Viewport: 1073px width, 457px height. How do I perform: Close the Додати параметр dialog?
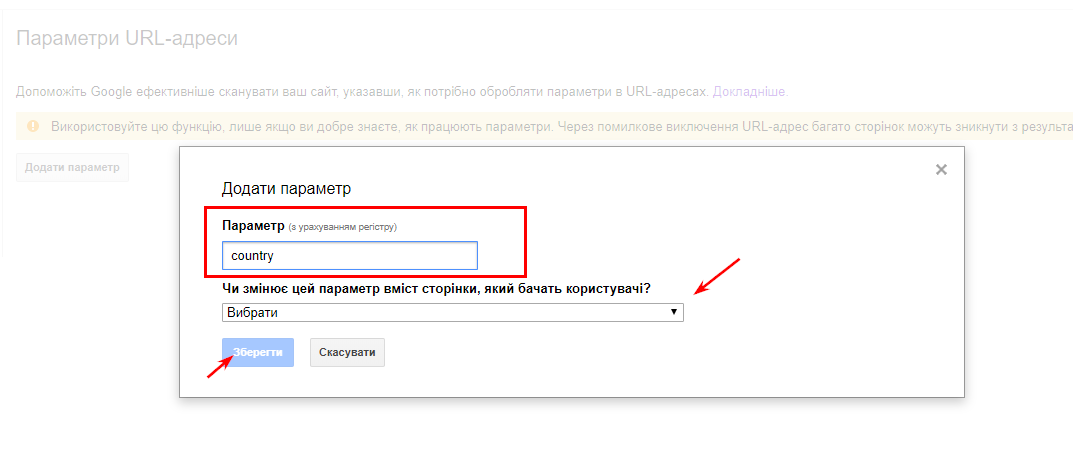(941, 170)
